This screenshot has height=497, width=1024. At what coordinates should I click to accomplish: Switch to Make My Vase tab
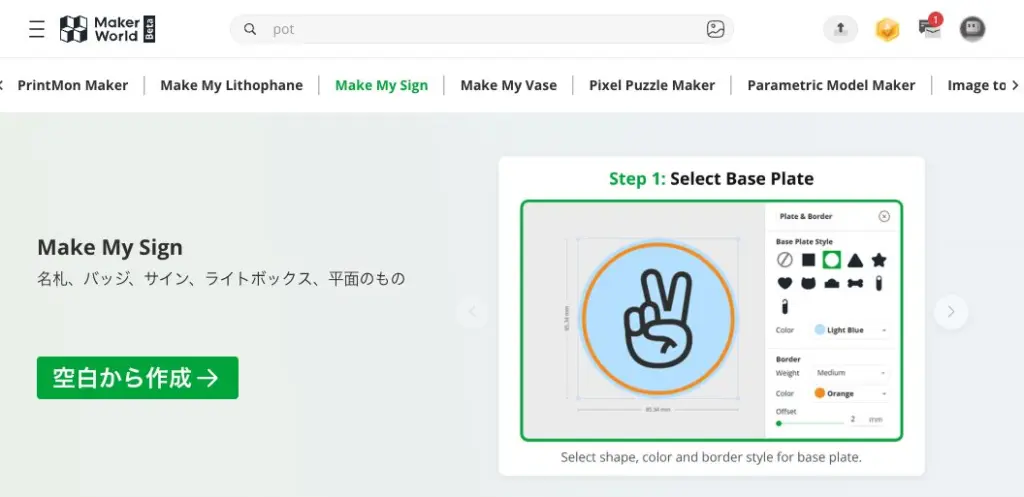pyautogui.click(x=508, y=86)
